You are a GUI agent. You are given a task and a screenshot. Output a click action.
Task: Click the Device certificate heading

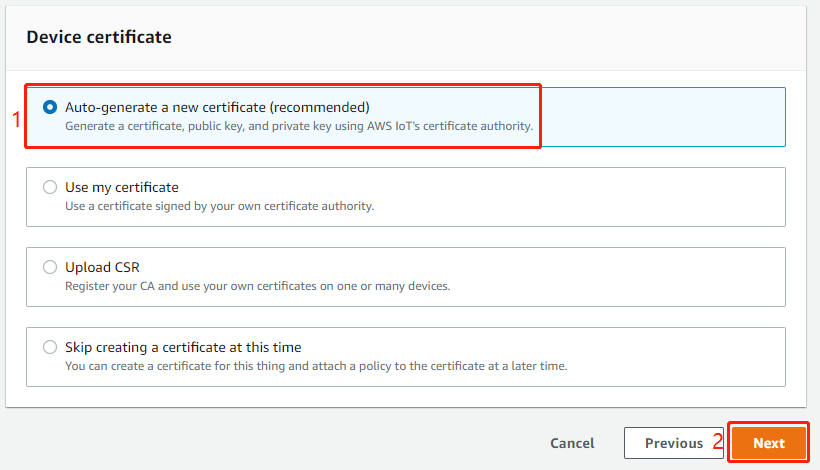[x=99, y=37]
